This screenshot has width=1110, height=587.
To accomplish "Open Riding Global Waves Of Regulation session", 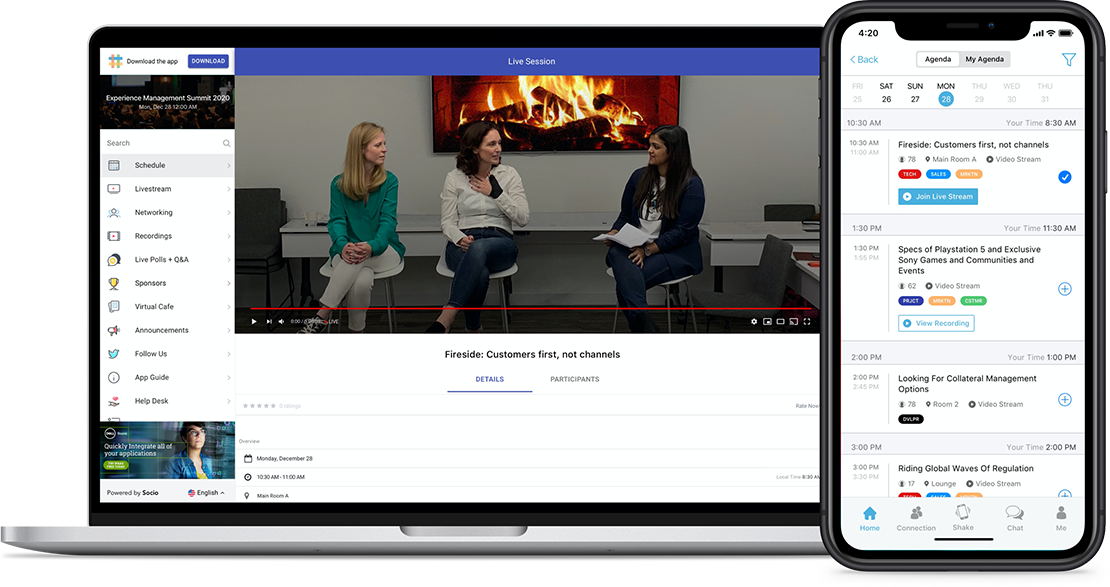I will (966, 469).
